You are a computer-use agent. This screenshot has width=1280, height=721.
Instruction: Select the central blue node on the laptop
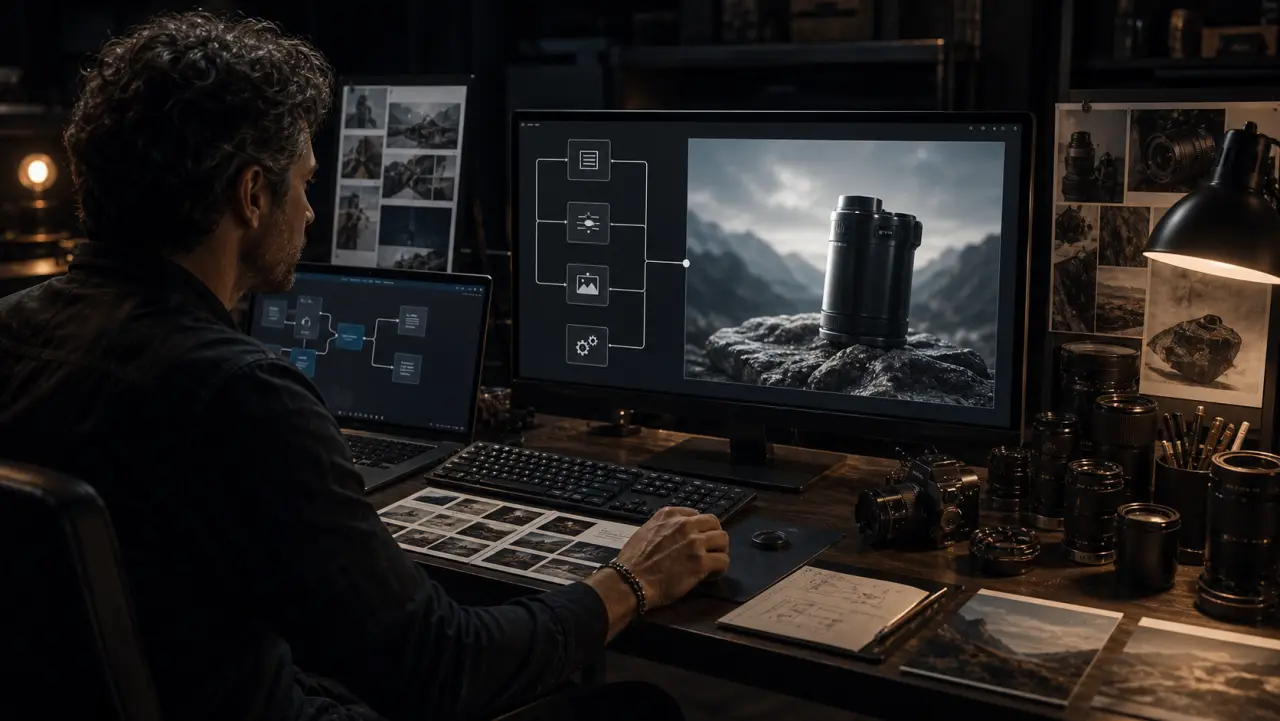coord(350,336)
